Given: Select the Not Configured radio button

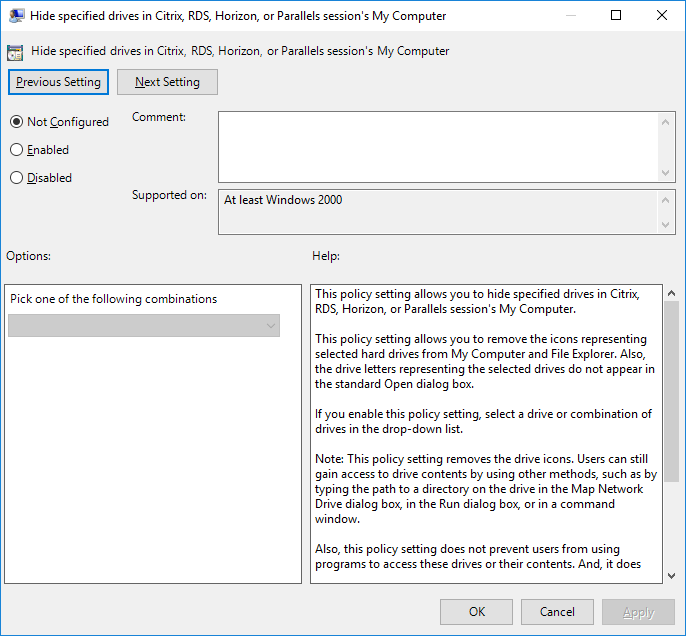Looking at the screenshot, I should pyautogui.click(x=16, y=122).
